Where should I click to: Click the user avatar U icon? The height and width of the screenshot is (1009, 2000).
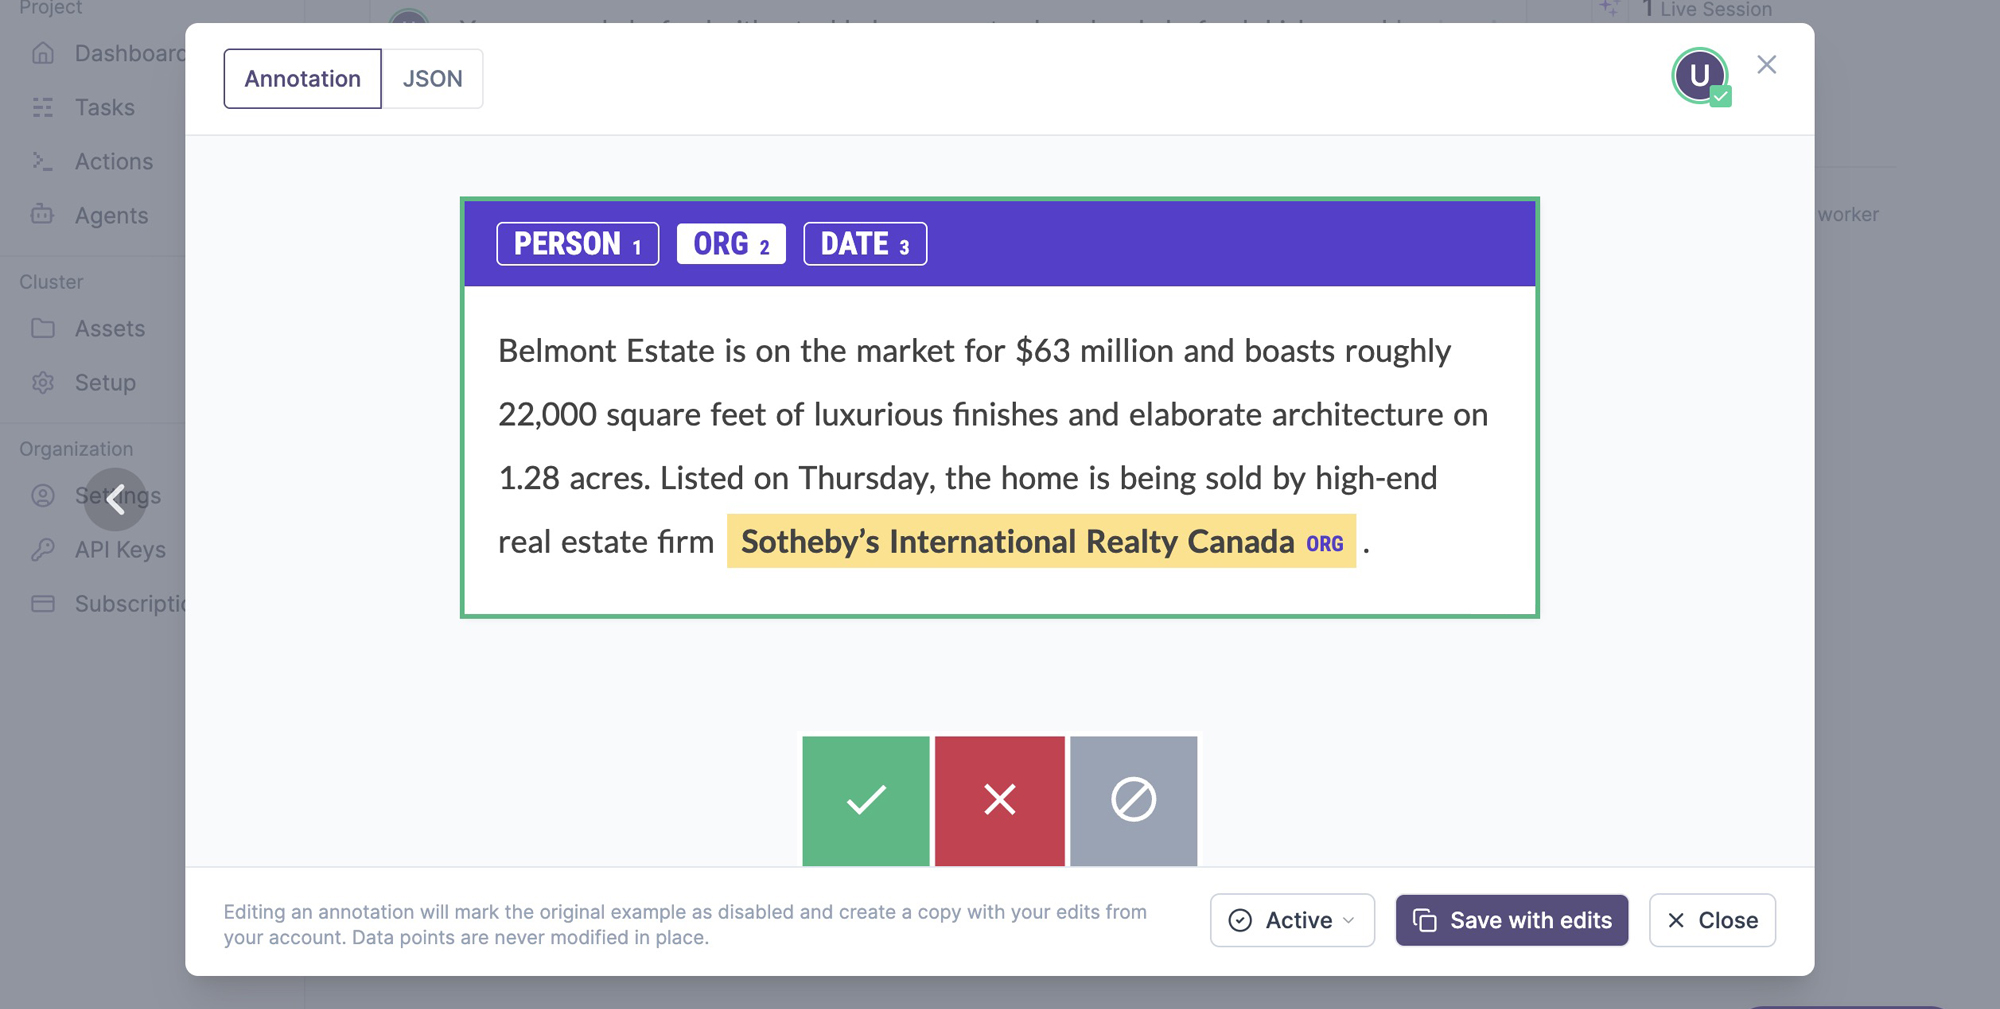[1699, 76]
